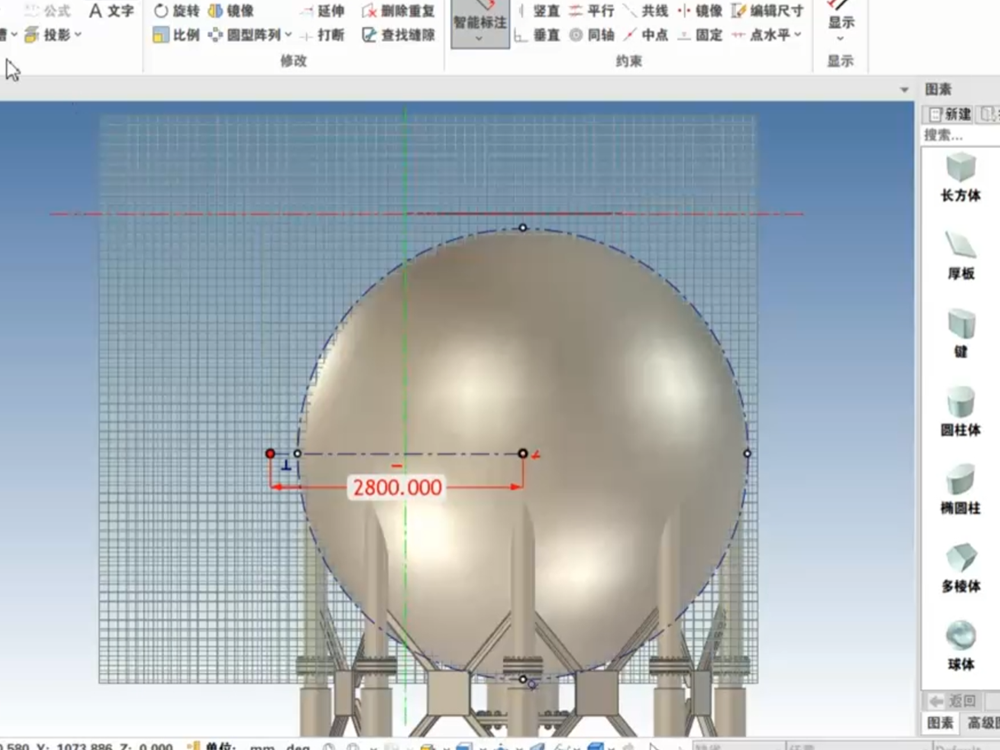Click the 新建 button in 图素 panel
This screenshot has width=1000, height=750.
(x=951, y=114)
